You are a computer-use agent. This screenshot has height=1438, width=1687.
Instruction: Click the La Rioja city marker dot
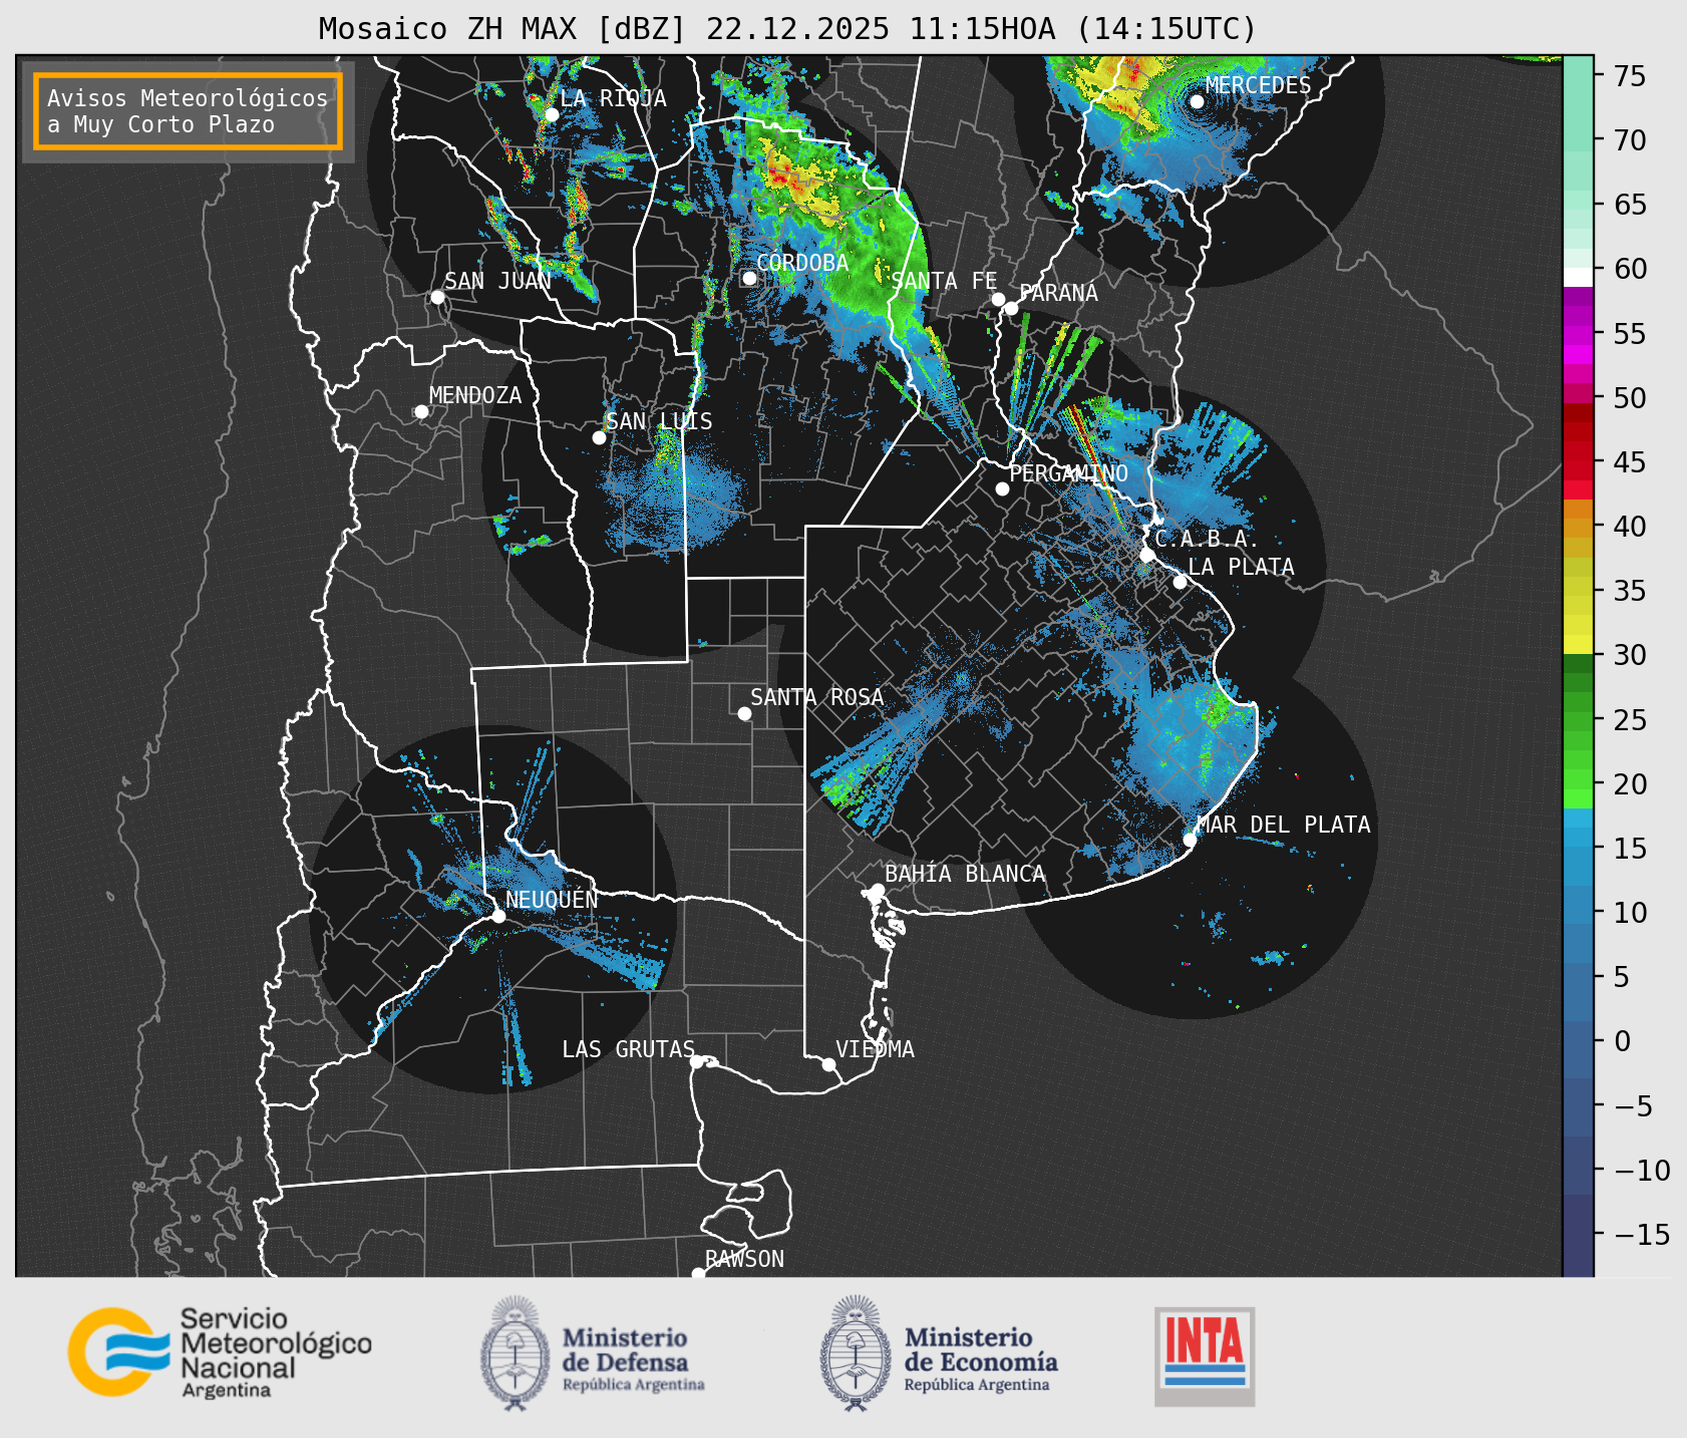551,114
